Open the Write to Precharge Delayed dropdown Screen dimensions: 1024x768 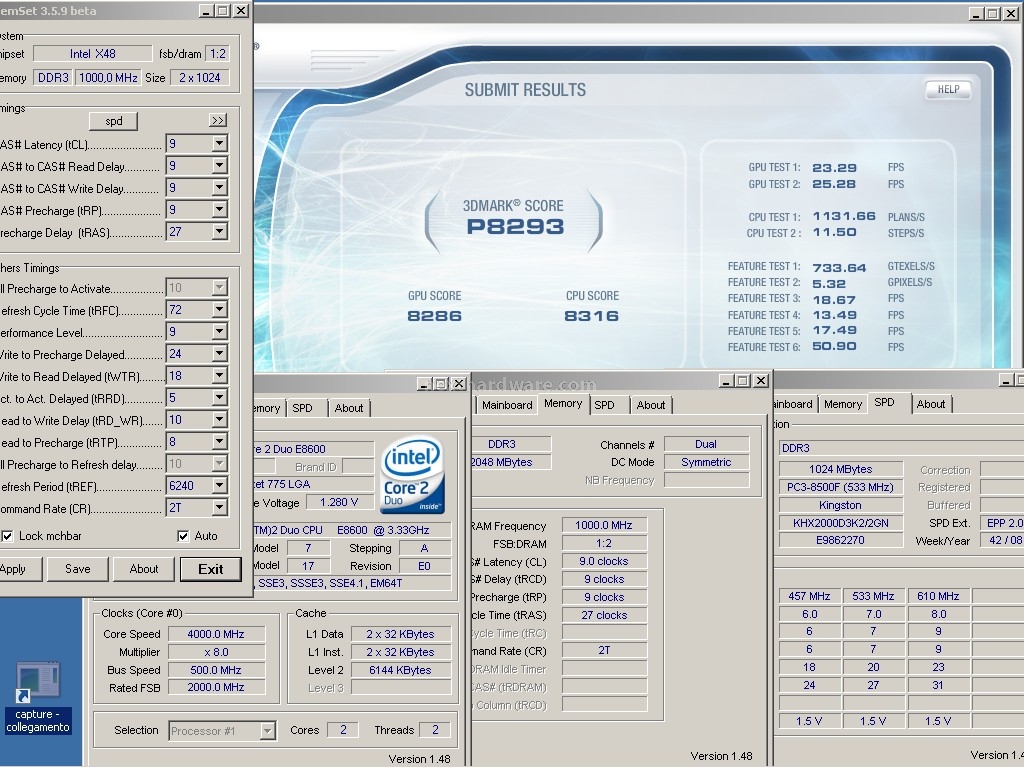tap(219, 354)
